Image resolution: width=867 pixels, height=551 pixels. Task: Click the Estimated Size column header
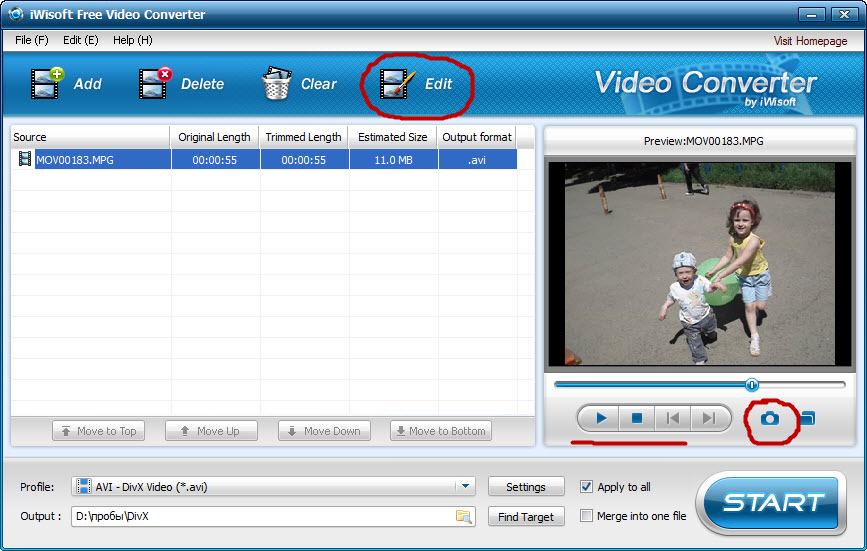tap(393, 137)
